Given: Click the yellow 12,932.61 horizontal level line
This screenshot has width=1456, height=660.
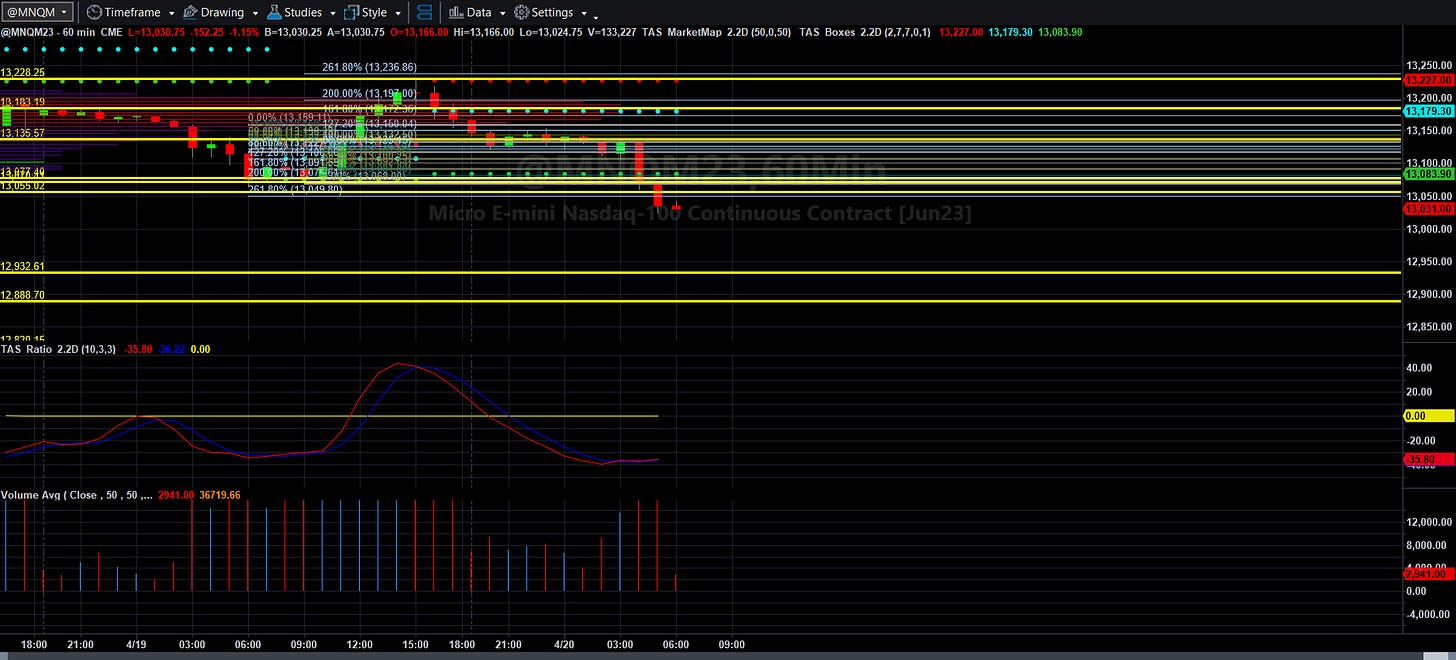Looking at the screenshot, I should click(x=700, y=272).
